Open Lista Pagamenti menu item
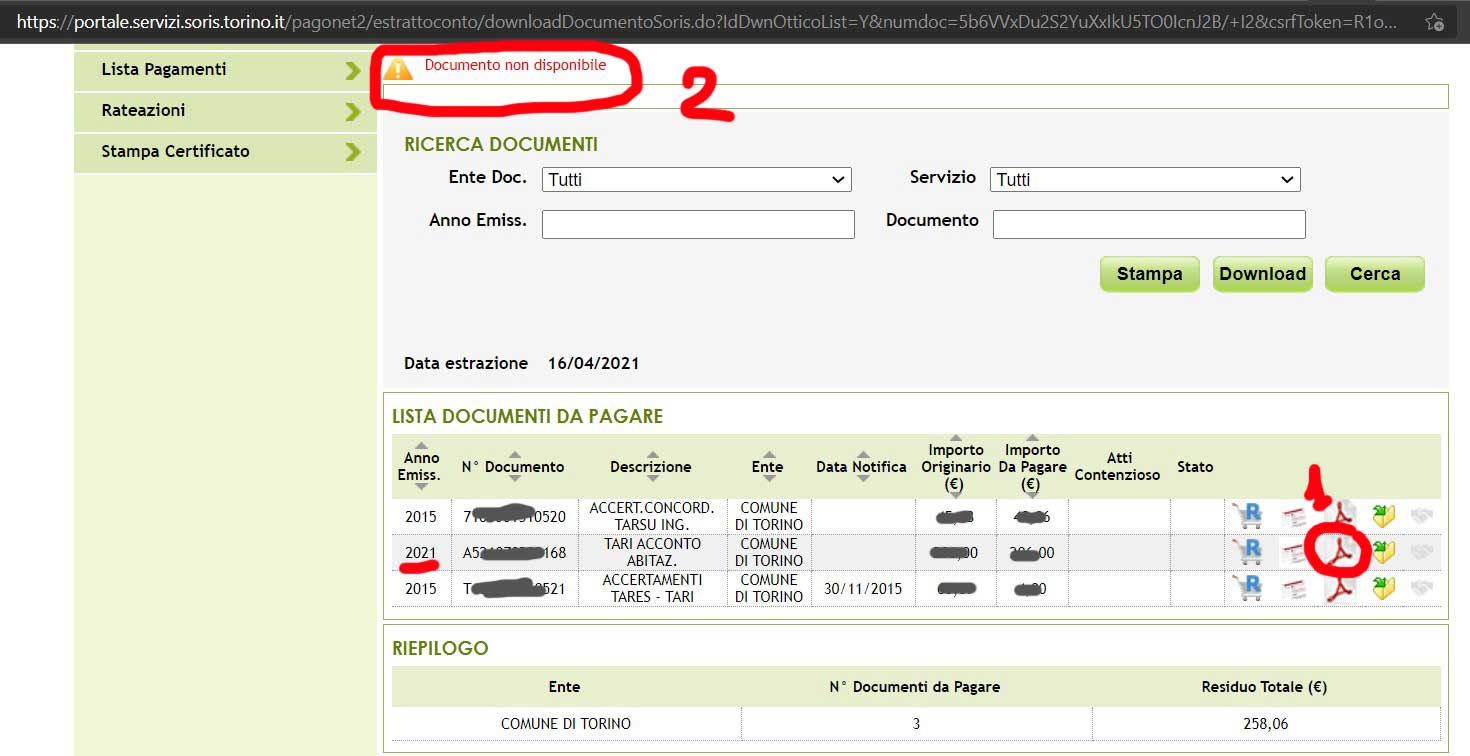 225,70
